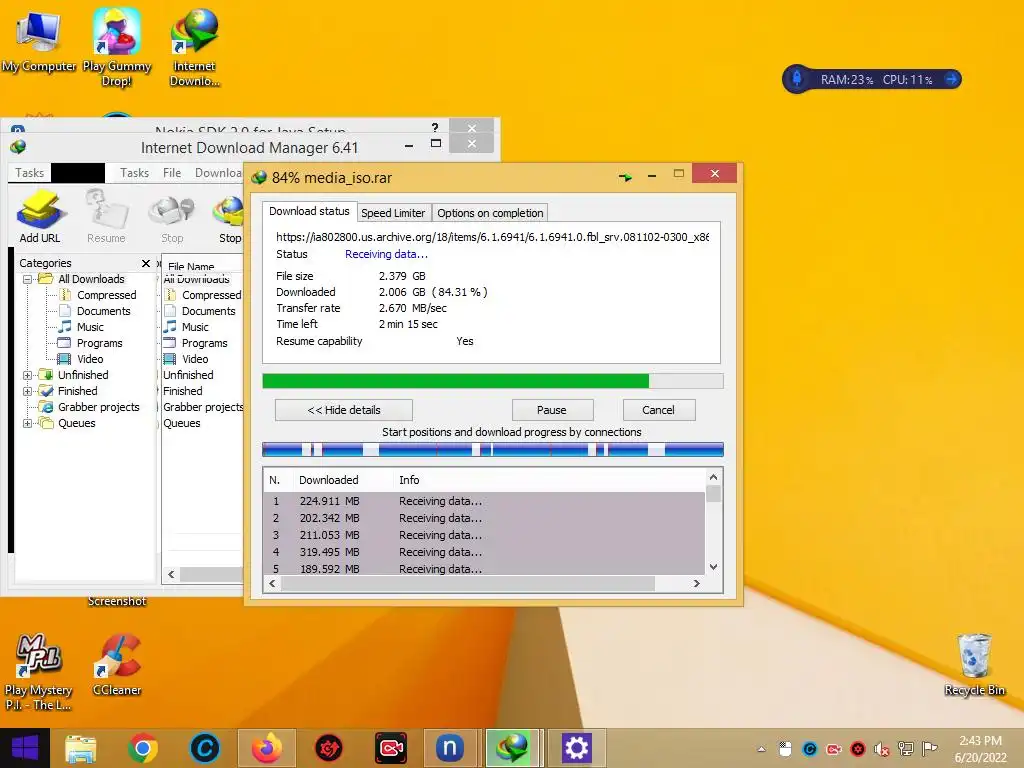Switch to Speed Limiter tab
Image resolution: width=1024 pixels, height=768 pixels.
[393, 213]
